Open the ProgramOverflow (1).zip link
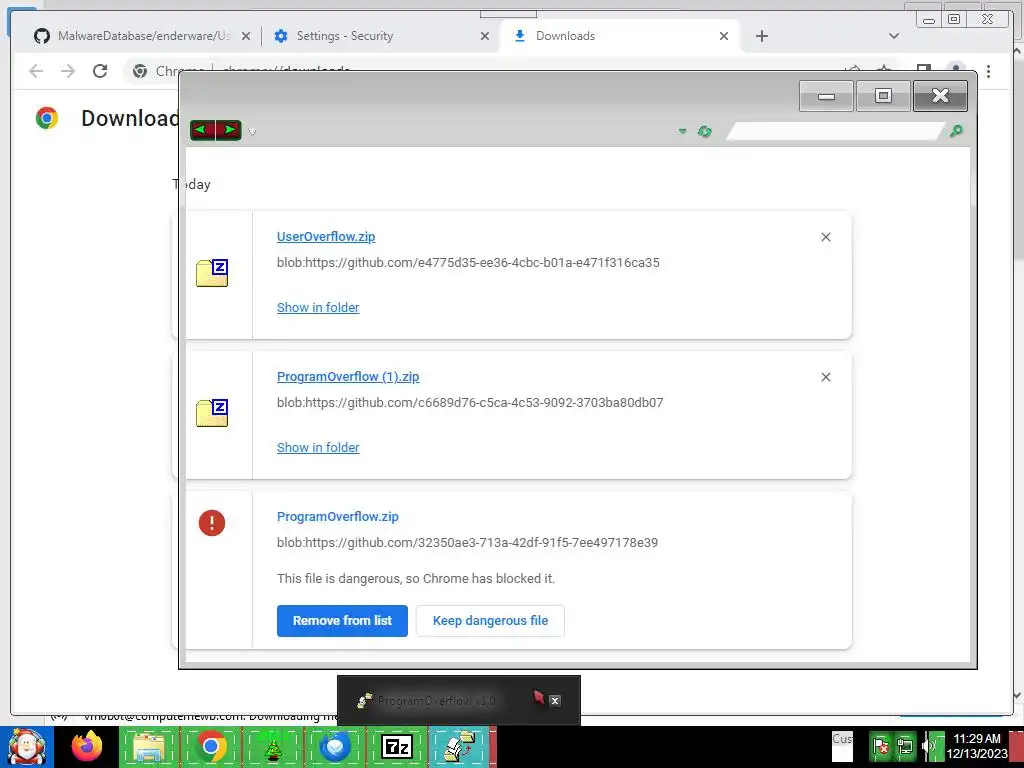 (x=348, y=377)
